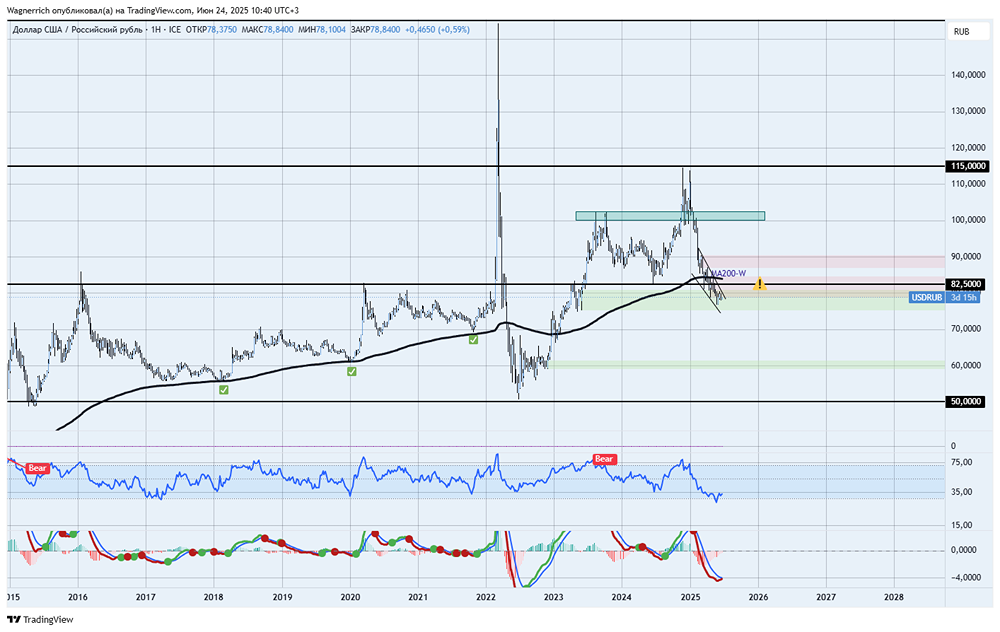Click the МИН low value 78,1004

click(332, 29)
